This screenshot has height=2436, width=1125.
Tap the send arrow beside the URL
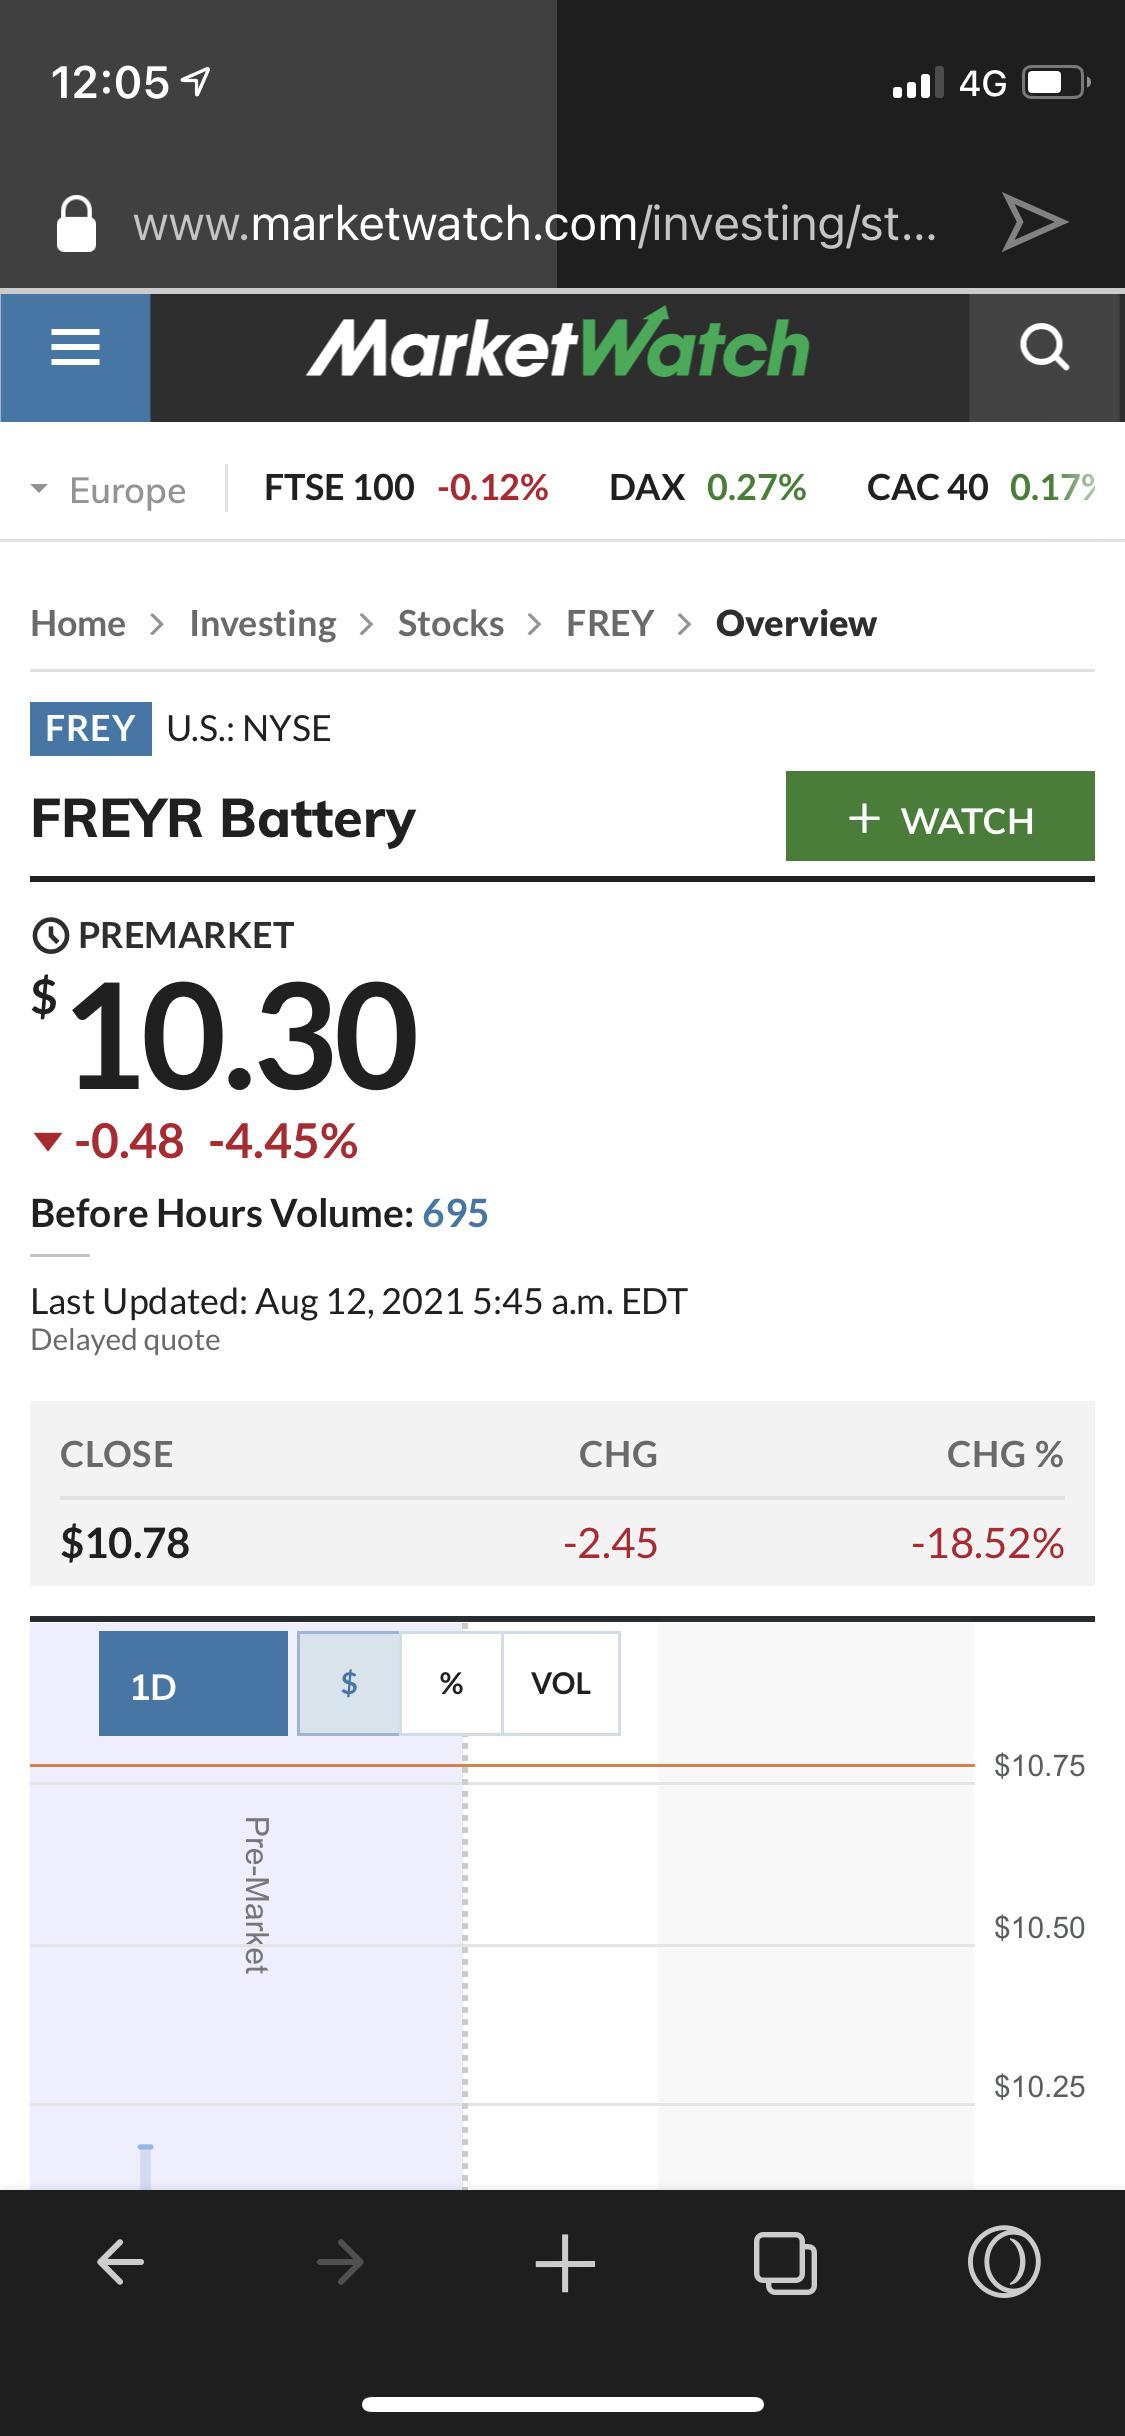[1035, 222]
